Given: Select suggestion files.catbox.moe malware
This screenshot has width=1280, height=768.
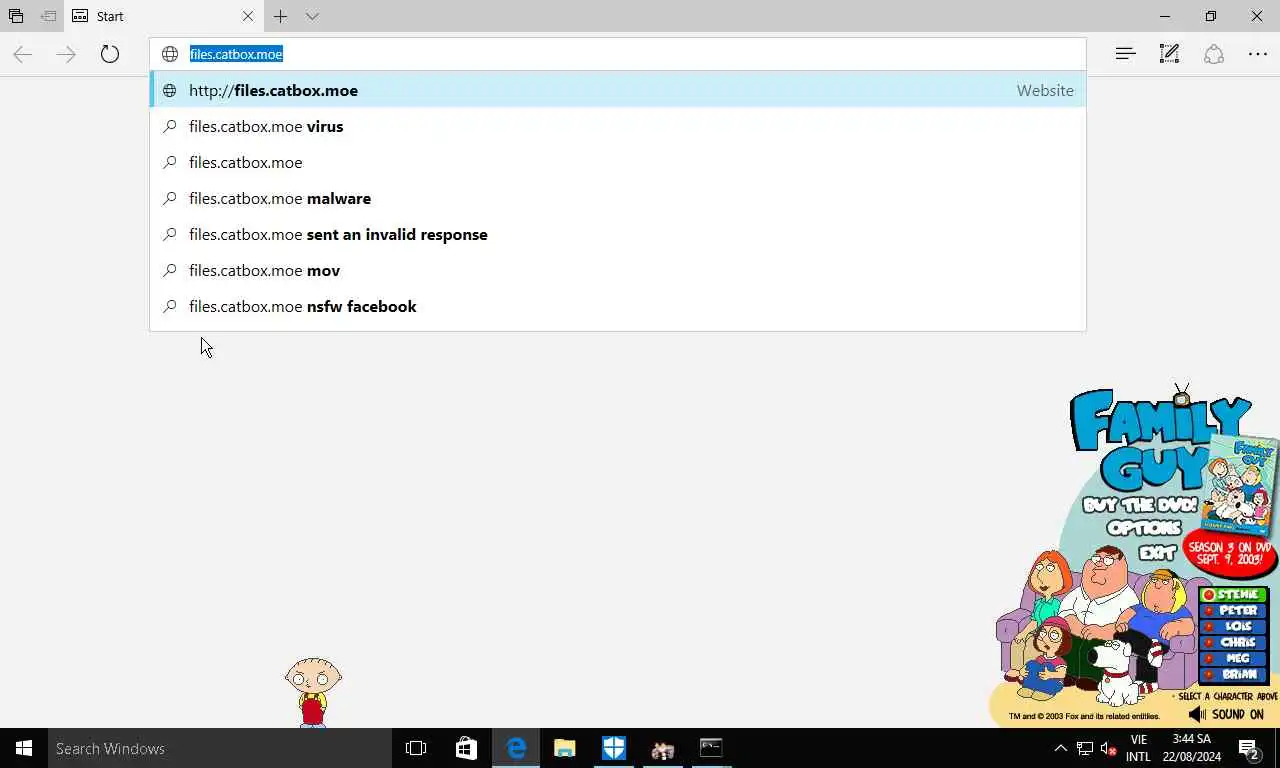Looking at the screenshot, I should [618, 198].
